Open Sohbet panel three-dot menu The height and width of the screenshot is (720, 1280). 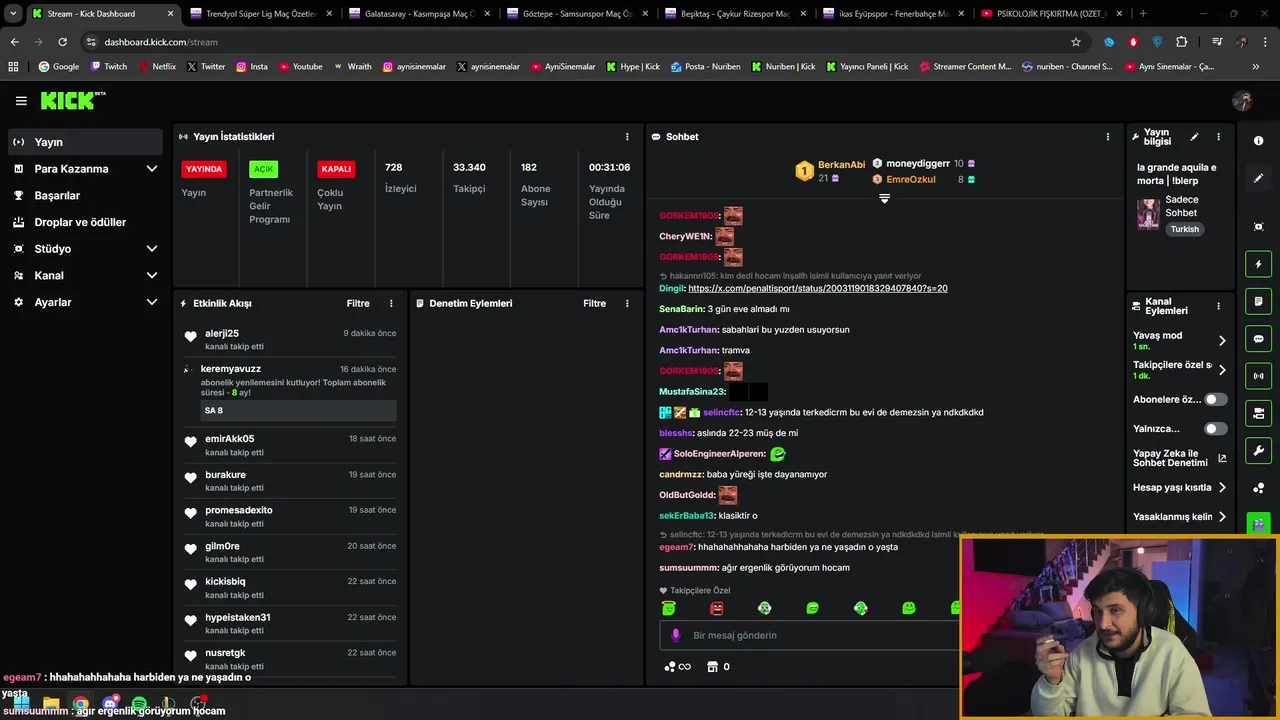[x=1107, y=137]
